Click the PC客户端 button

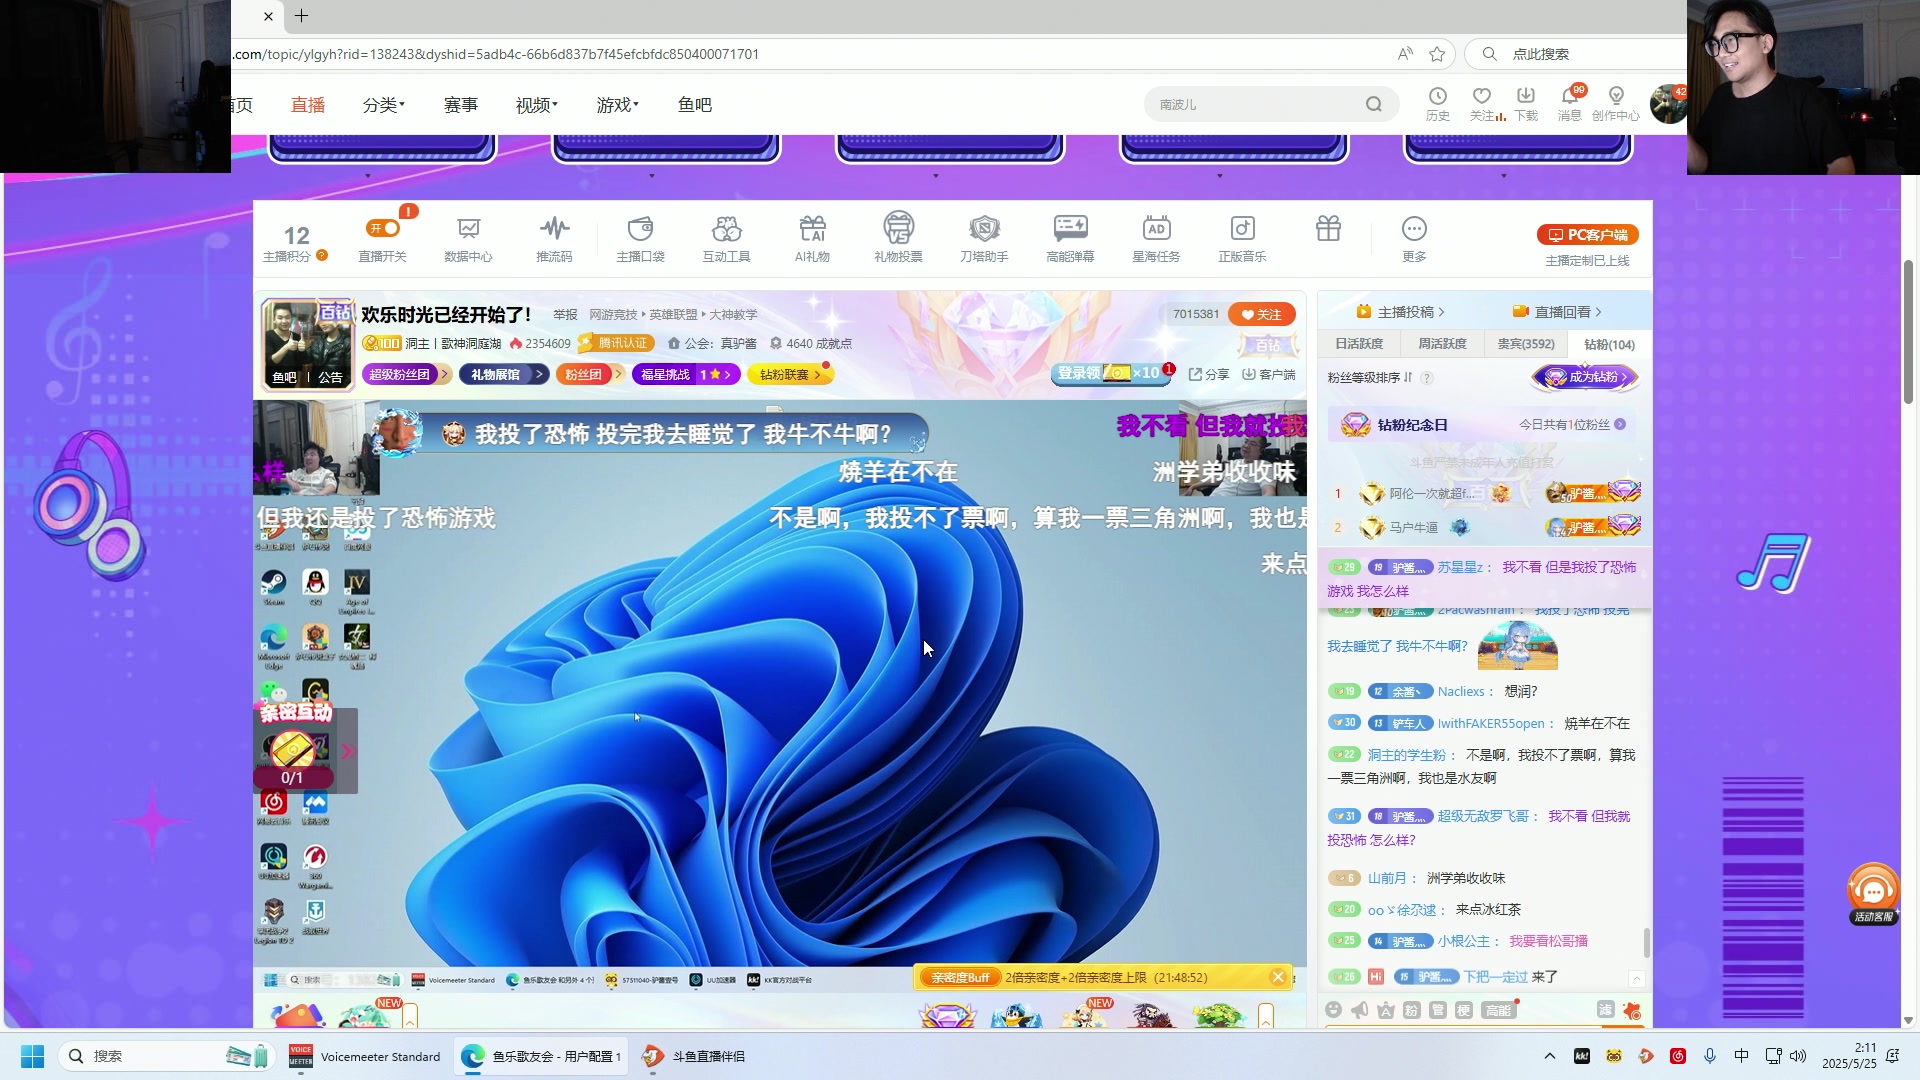[x=1588, y=235]
